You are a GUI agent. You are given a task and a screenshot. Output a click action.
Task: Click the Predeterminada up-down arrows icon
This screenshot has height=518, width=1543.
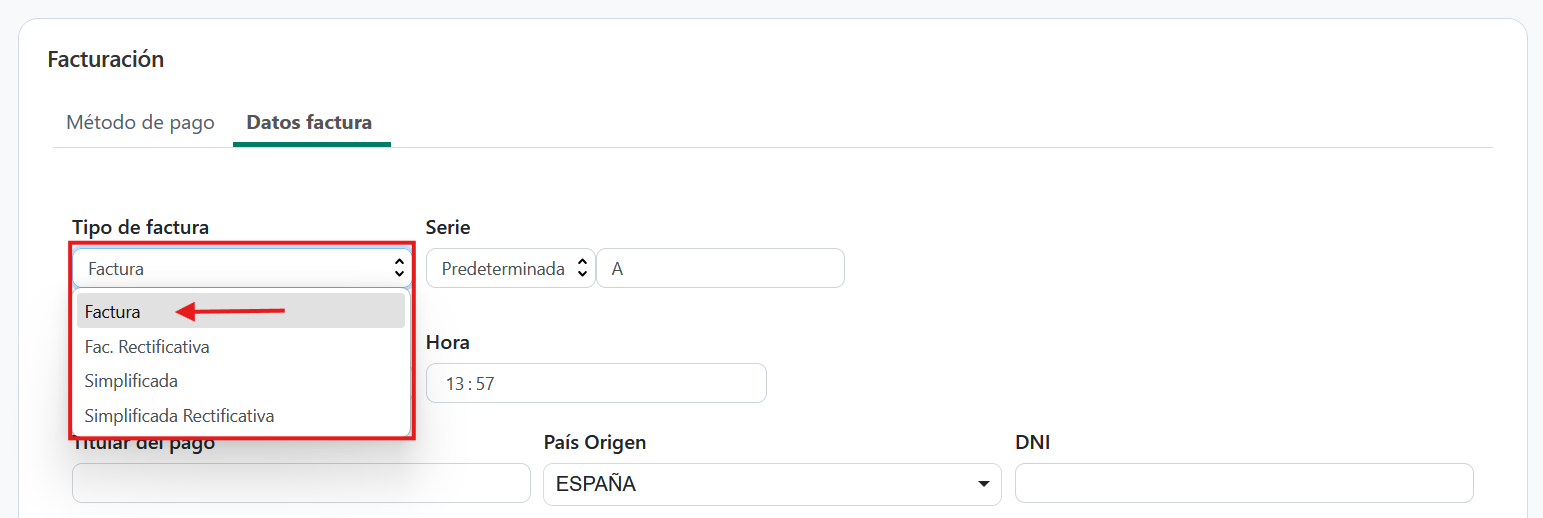(x=582, y=269)
